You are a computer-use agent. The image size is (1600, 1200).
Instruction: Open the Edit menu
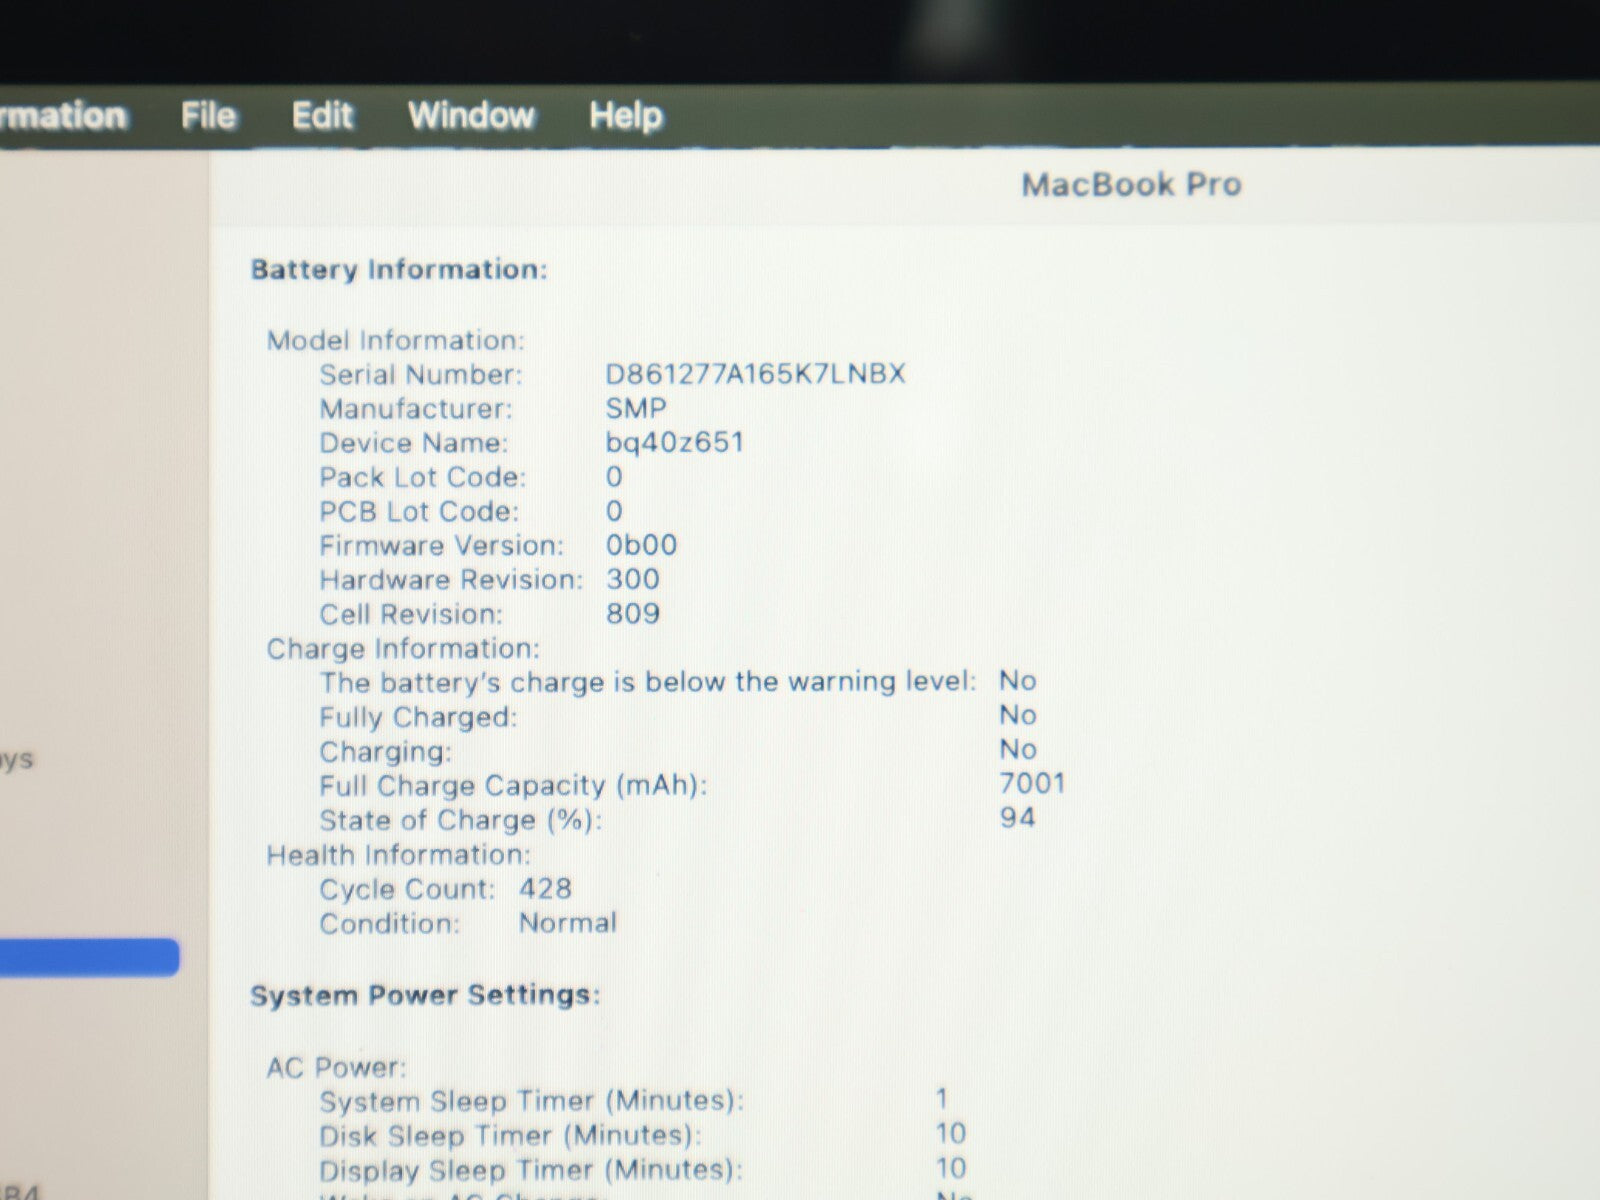click(322, 116)
